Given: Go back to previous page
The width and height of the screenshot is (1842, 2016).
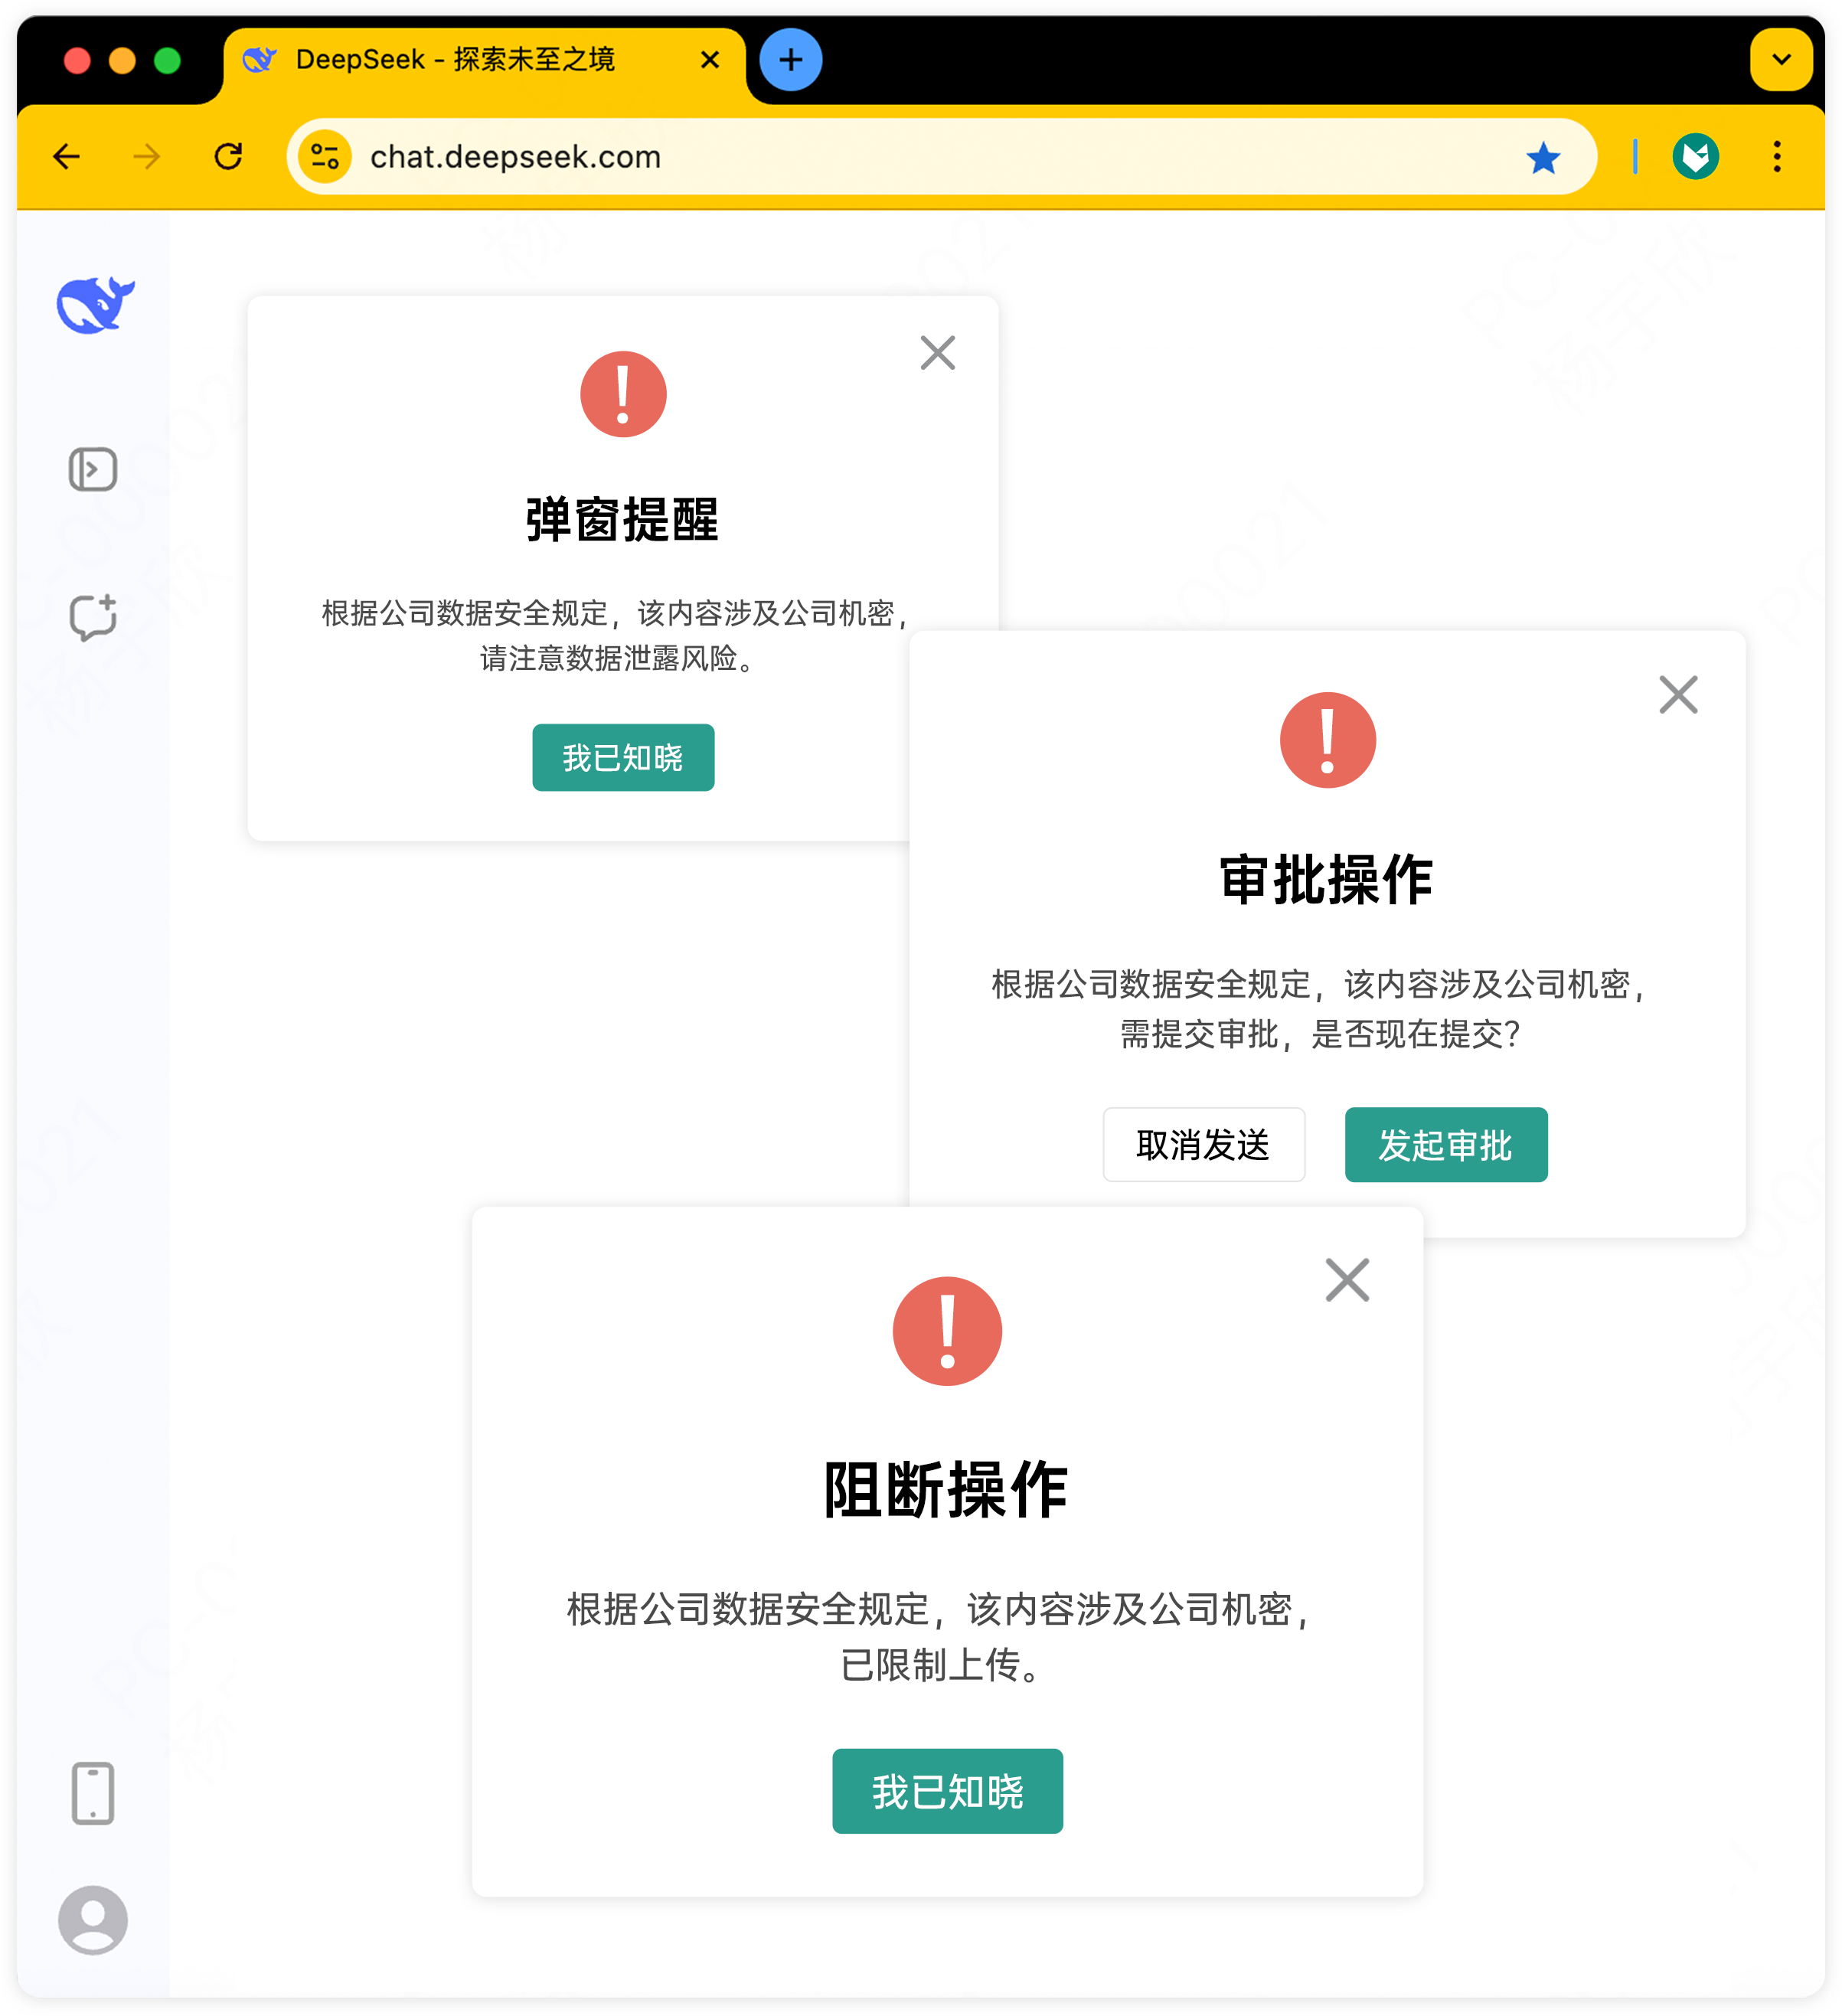Looking at the screenshot, I should [x=67, y=157].
